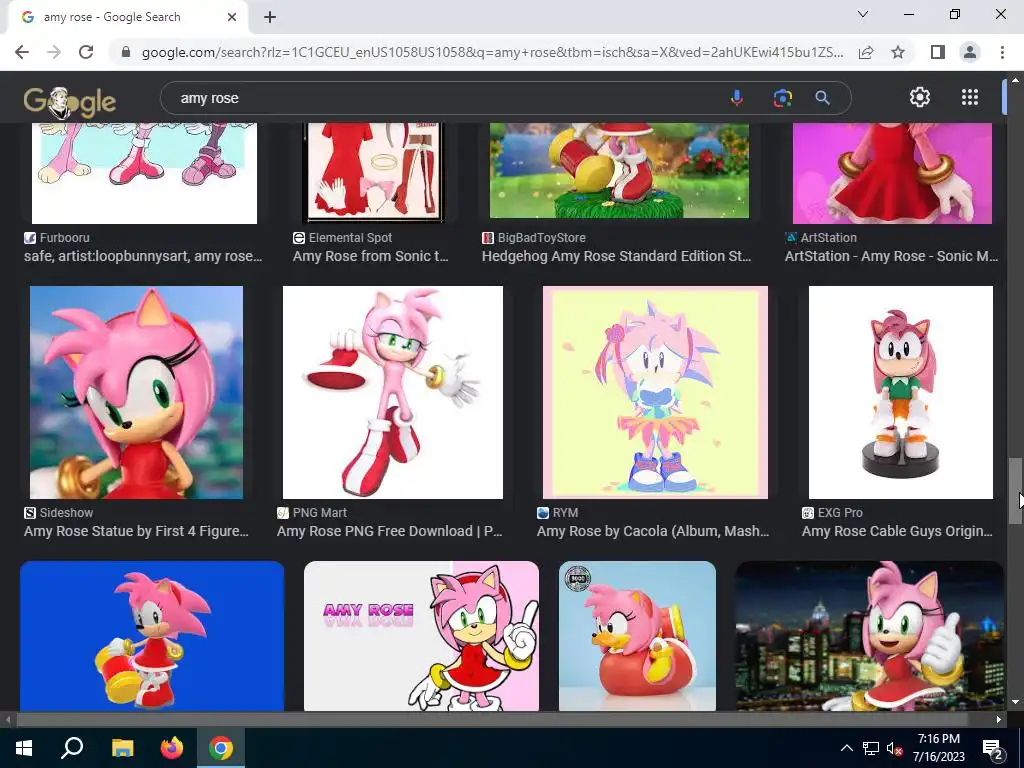Open the Sideshow Amy Rose statue image

point(136,392)
